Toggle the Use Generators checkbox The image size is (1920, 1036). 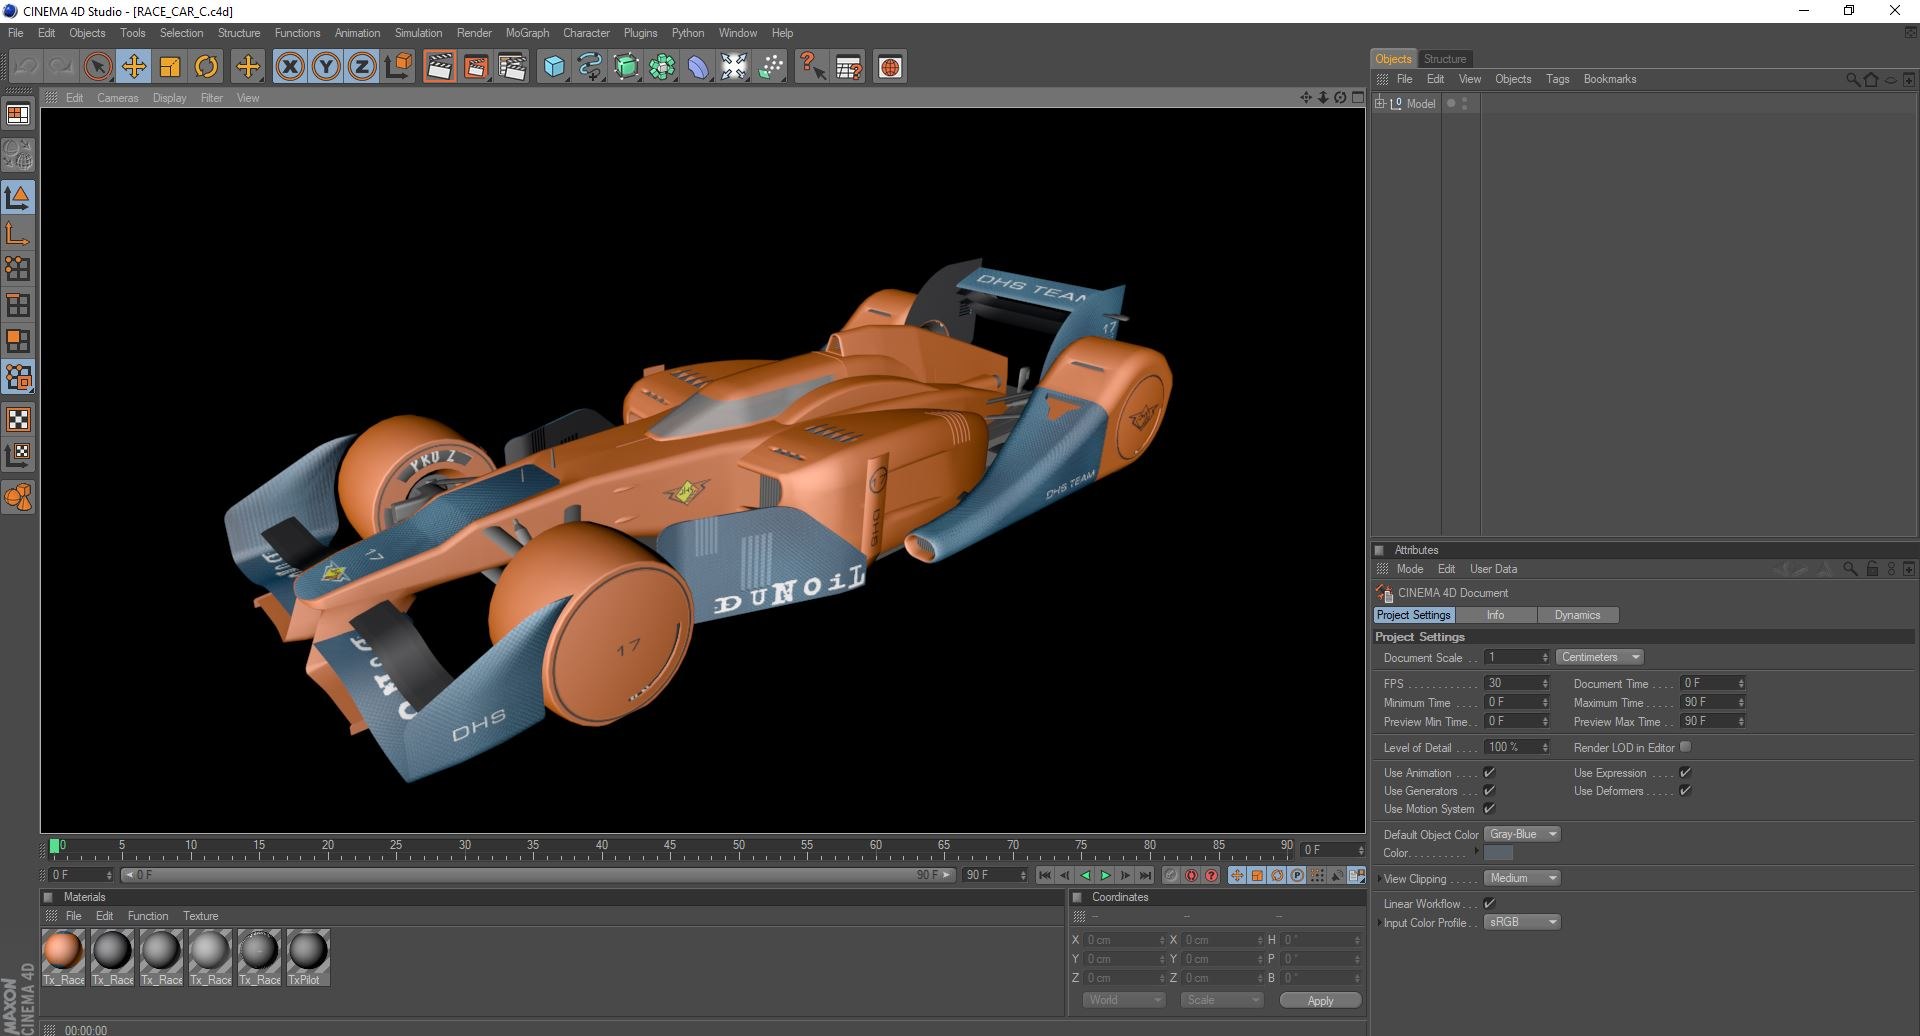click(1489, 791)
